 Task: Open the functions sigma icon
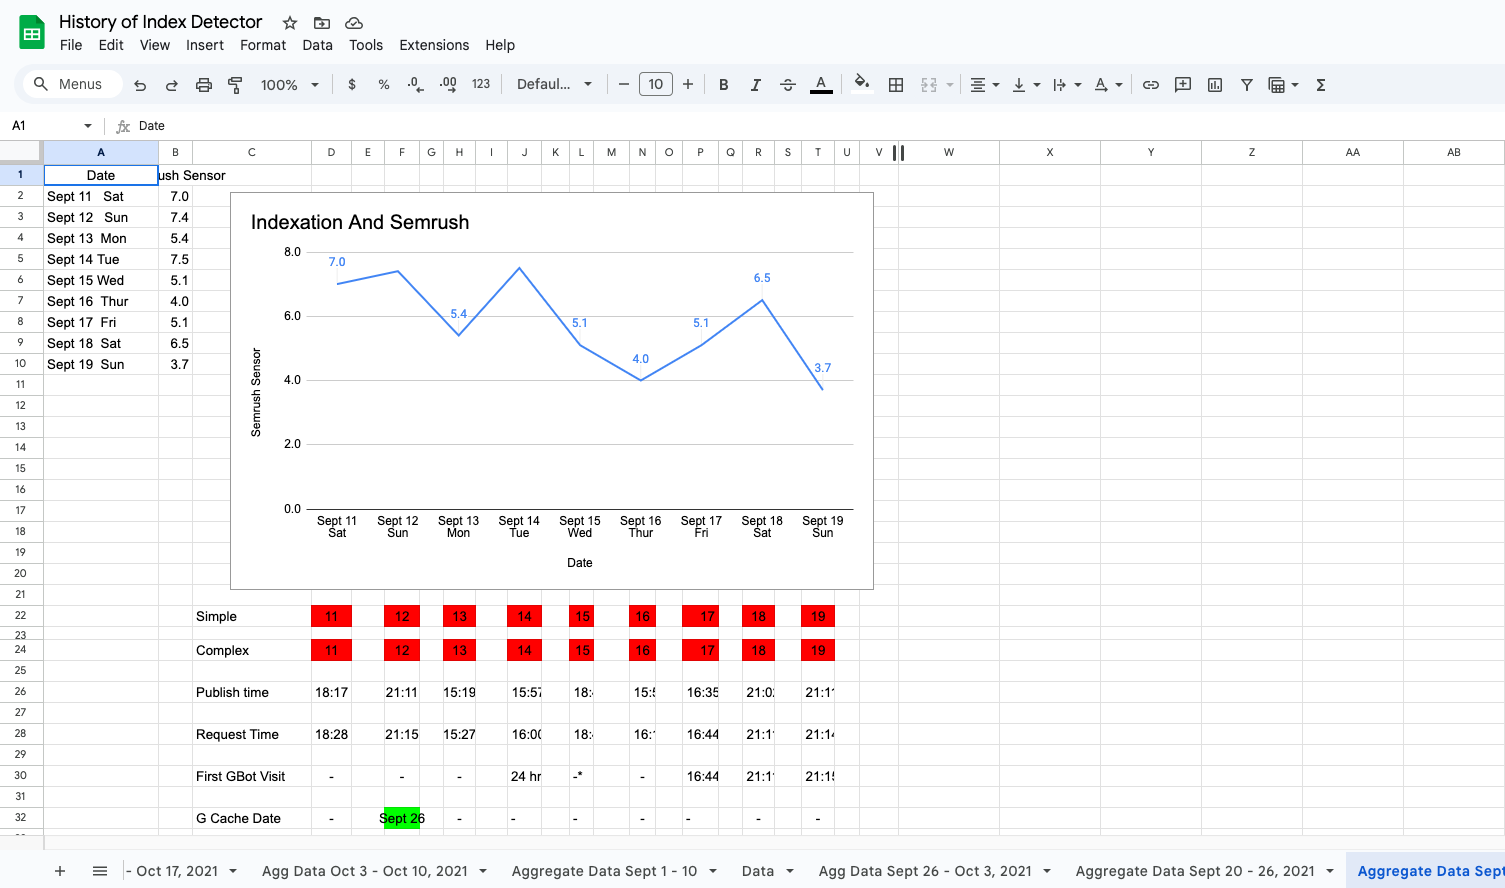point(1321,85)
